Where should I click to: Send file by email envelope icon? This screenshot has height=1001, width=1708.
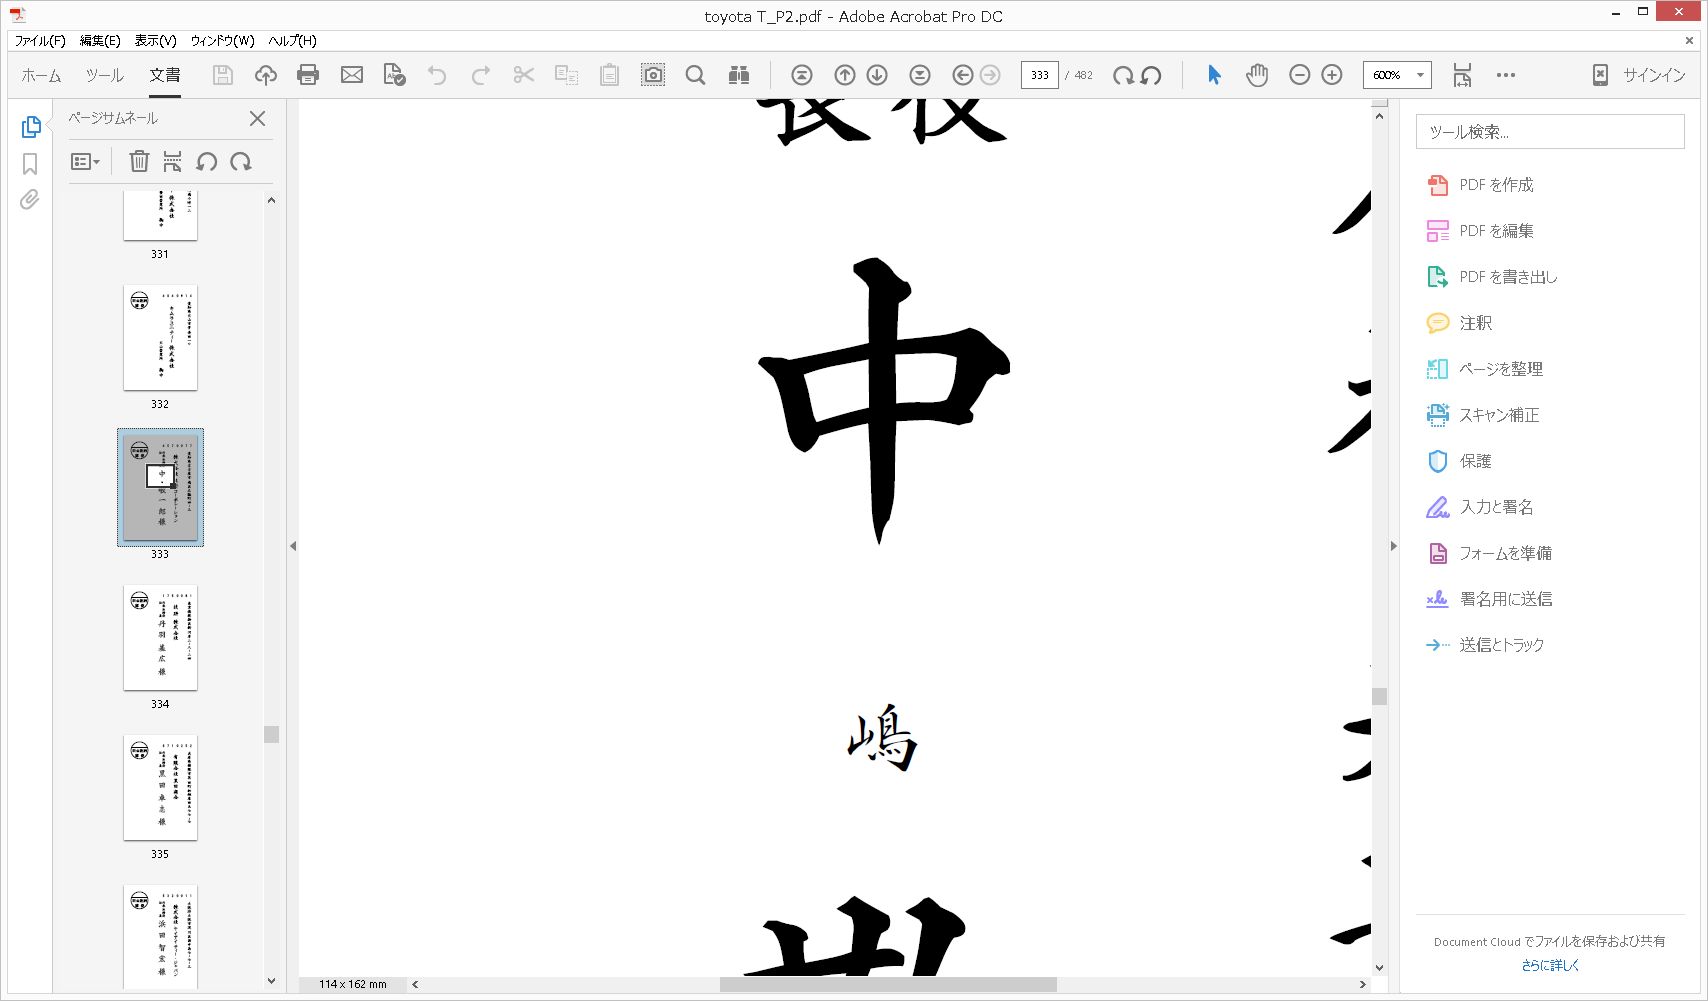(352, 75)
